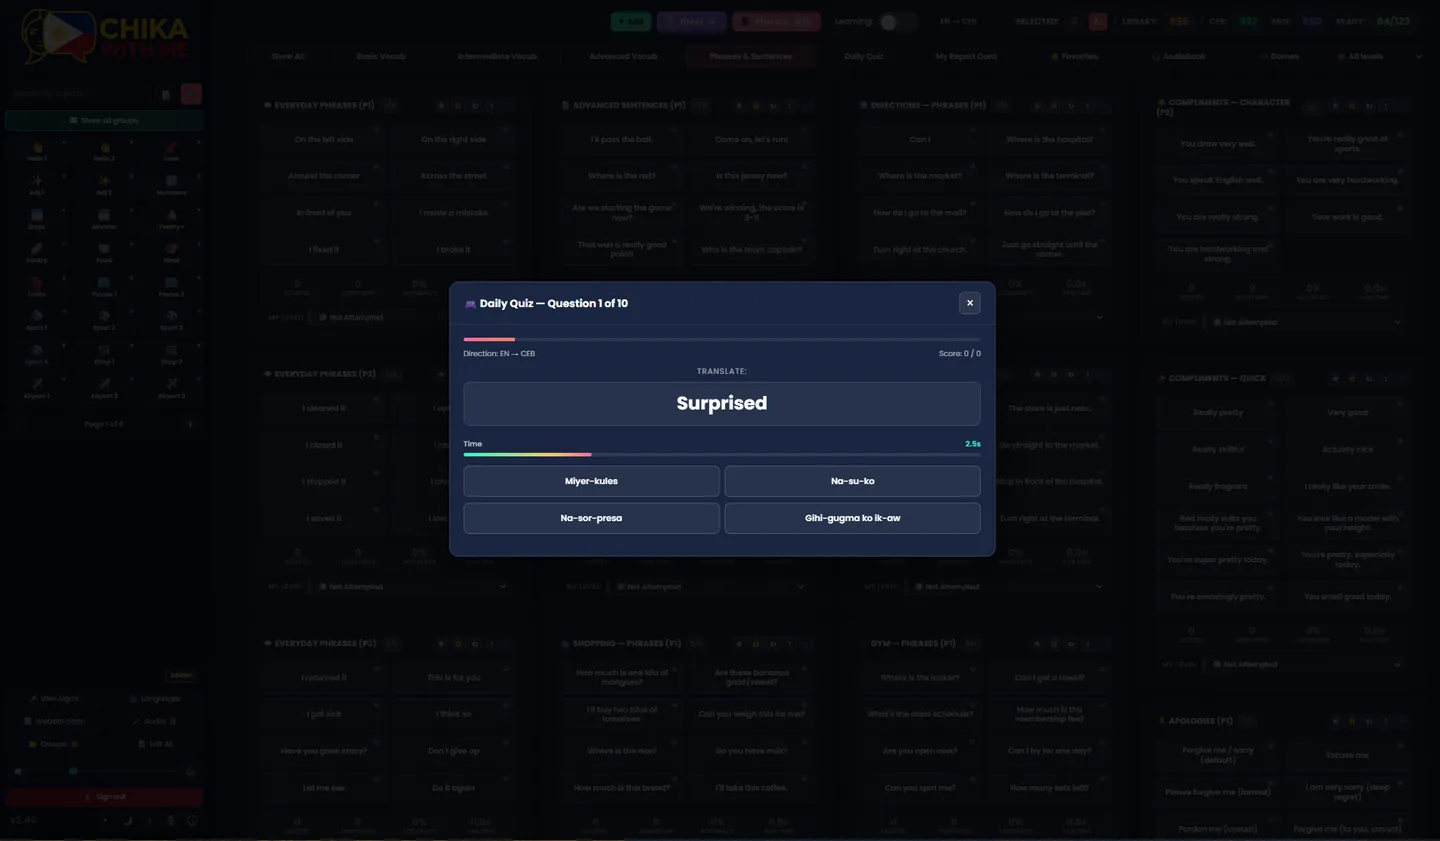Open the Hello 1 group icon
The height and width of the screenshot is (841, 1440).
point(37,152)
